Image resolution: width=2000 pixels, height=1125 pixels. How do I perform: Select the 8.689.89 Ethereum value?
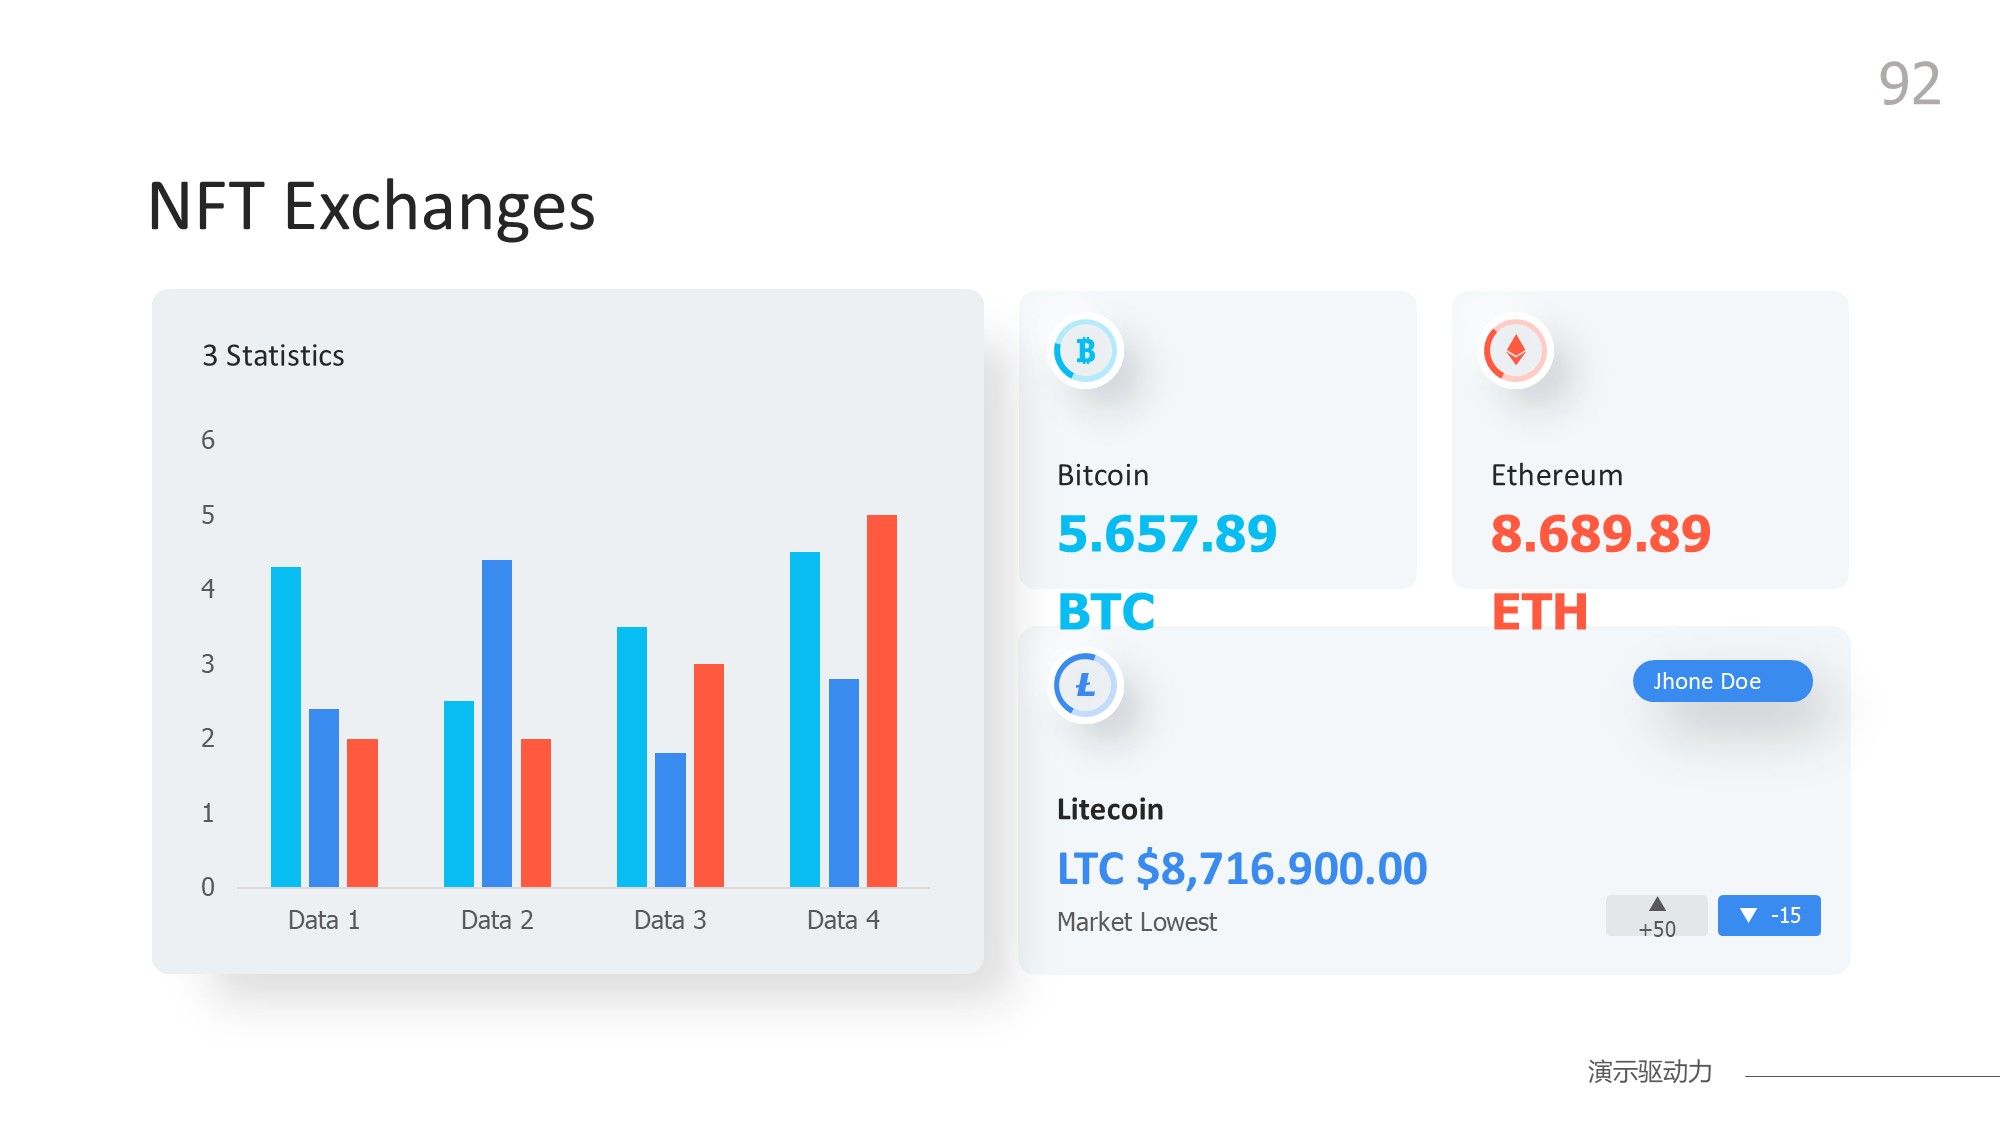coord(1600,533)
